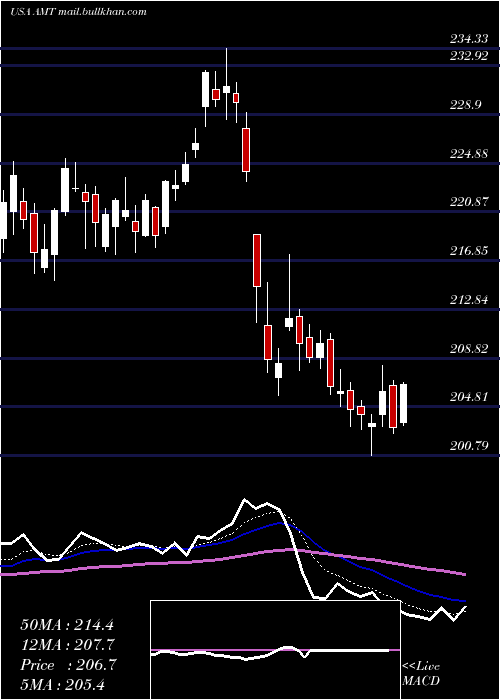
Task: Click the USA AMT mail.bullkhan.com header text
Action: click(78, 12)
